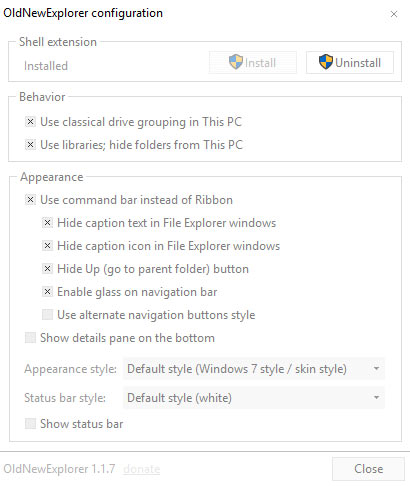Click the arrow of Appearance style dropdown

[376, 369]
